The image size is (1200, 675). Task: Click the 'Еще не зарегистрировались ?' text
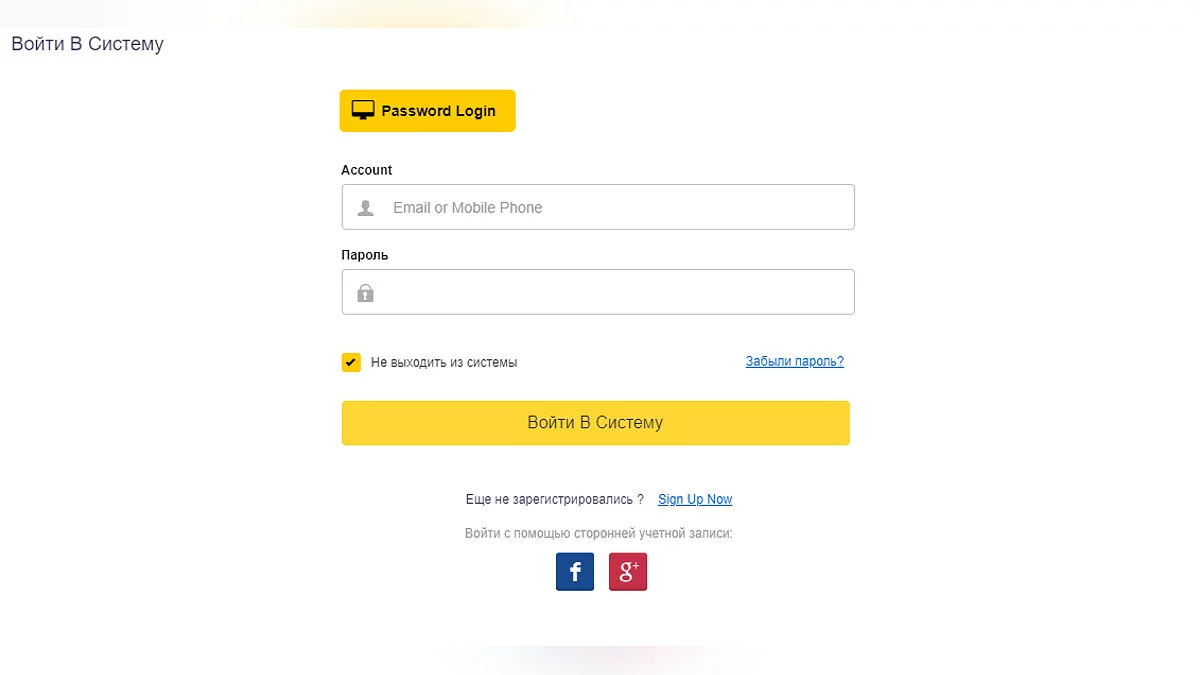pyautogui.click(x=555, y=499)
